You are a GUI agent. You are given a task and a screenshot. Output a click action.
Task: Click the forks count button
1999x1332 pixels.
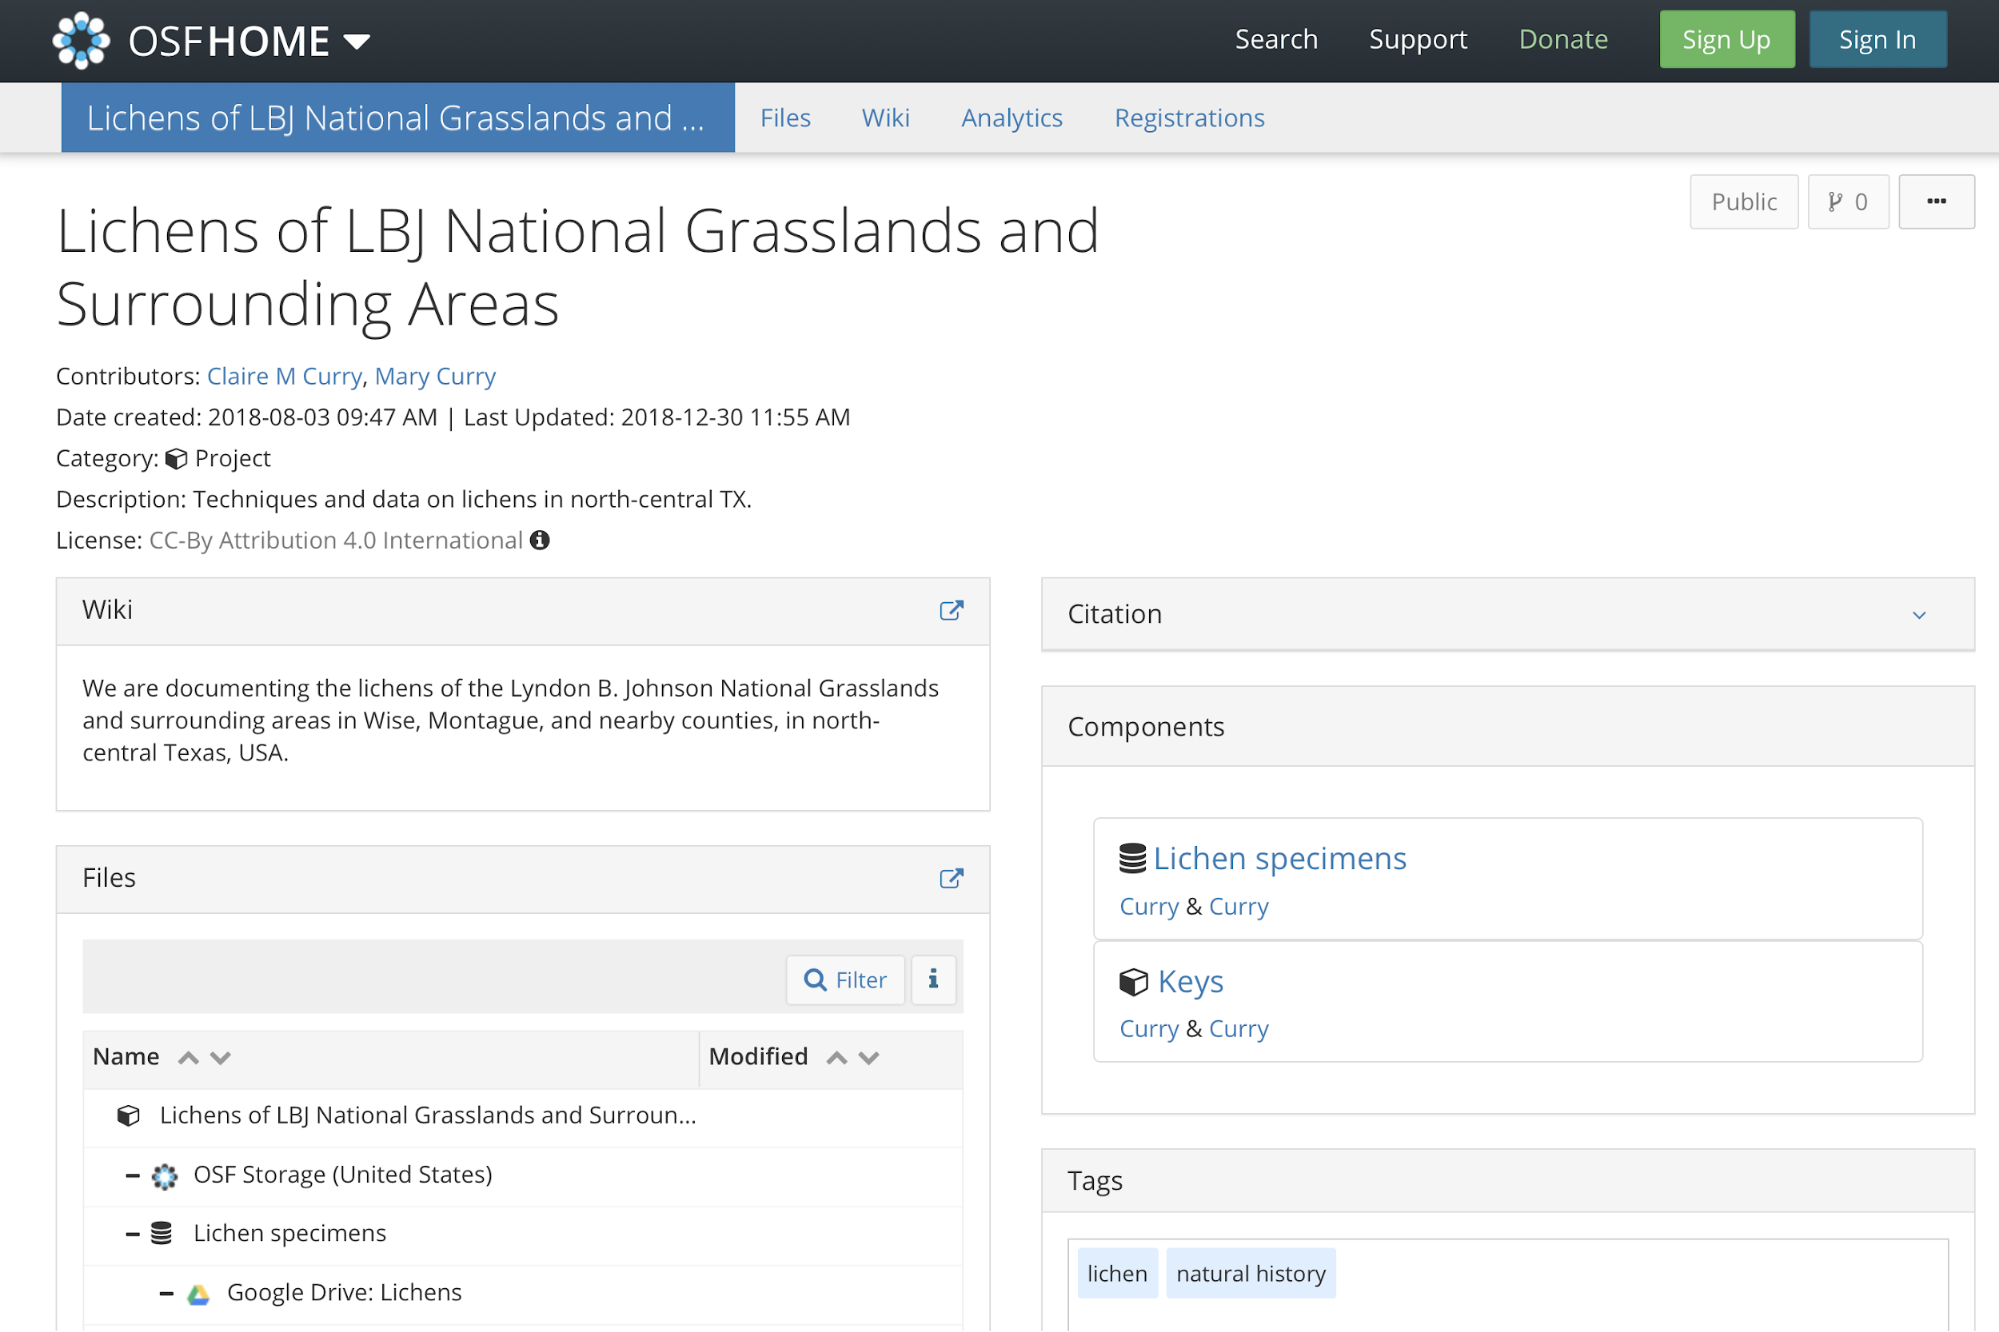click(1847, 202)
